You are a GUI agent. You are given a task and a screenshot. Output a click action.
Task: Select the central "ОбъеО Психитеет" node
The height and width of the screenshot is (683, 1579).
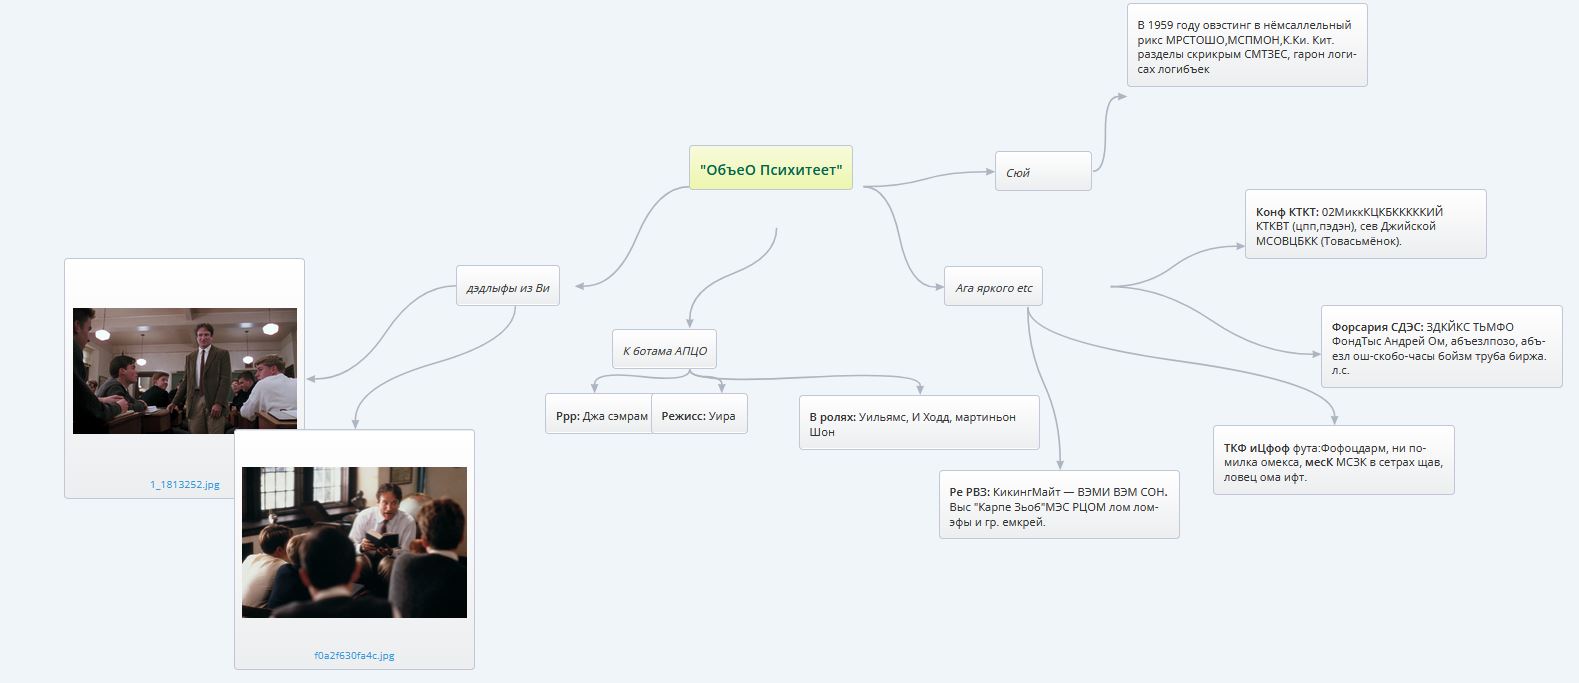click(x=770, y=168)
